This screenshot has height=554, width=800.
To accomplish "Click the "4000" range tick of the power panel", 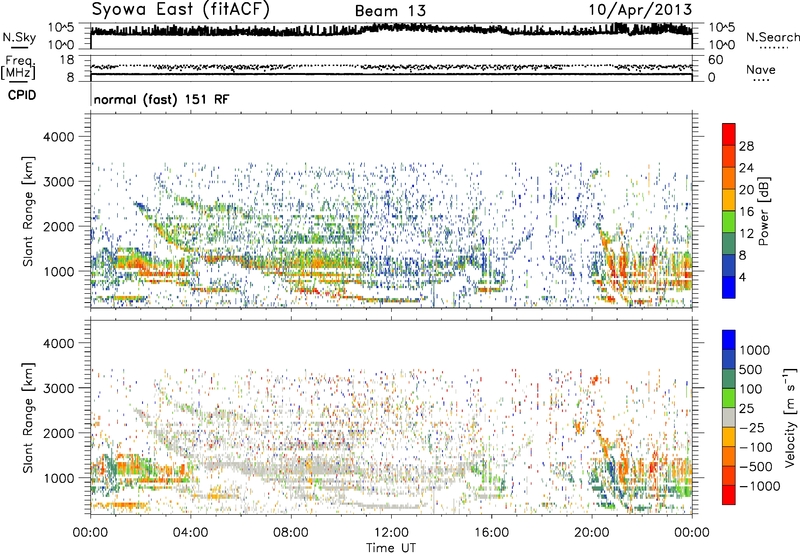I will click(x=58, y=137).
